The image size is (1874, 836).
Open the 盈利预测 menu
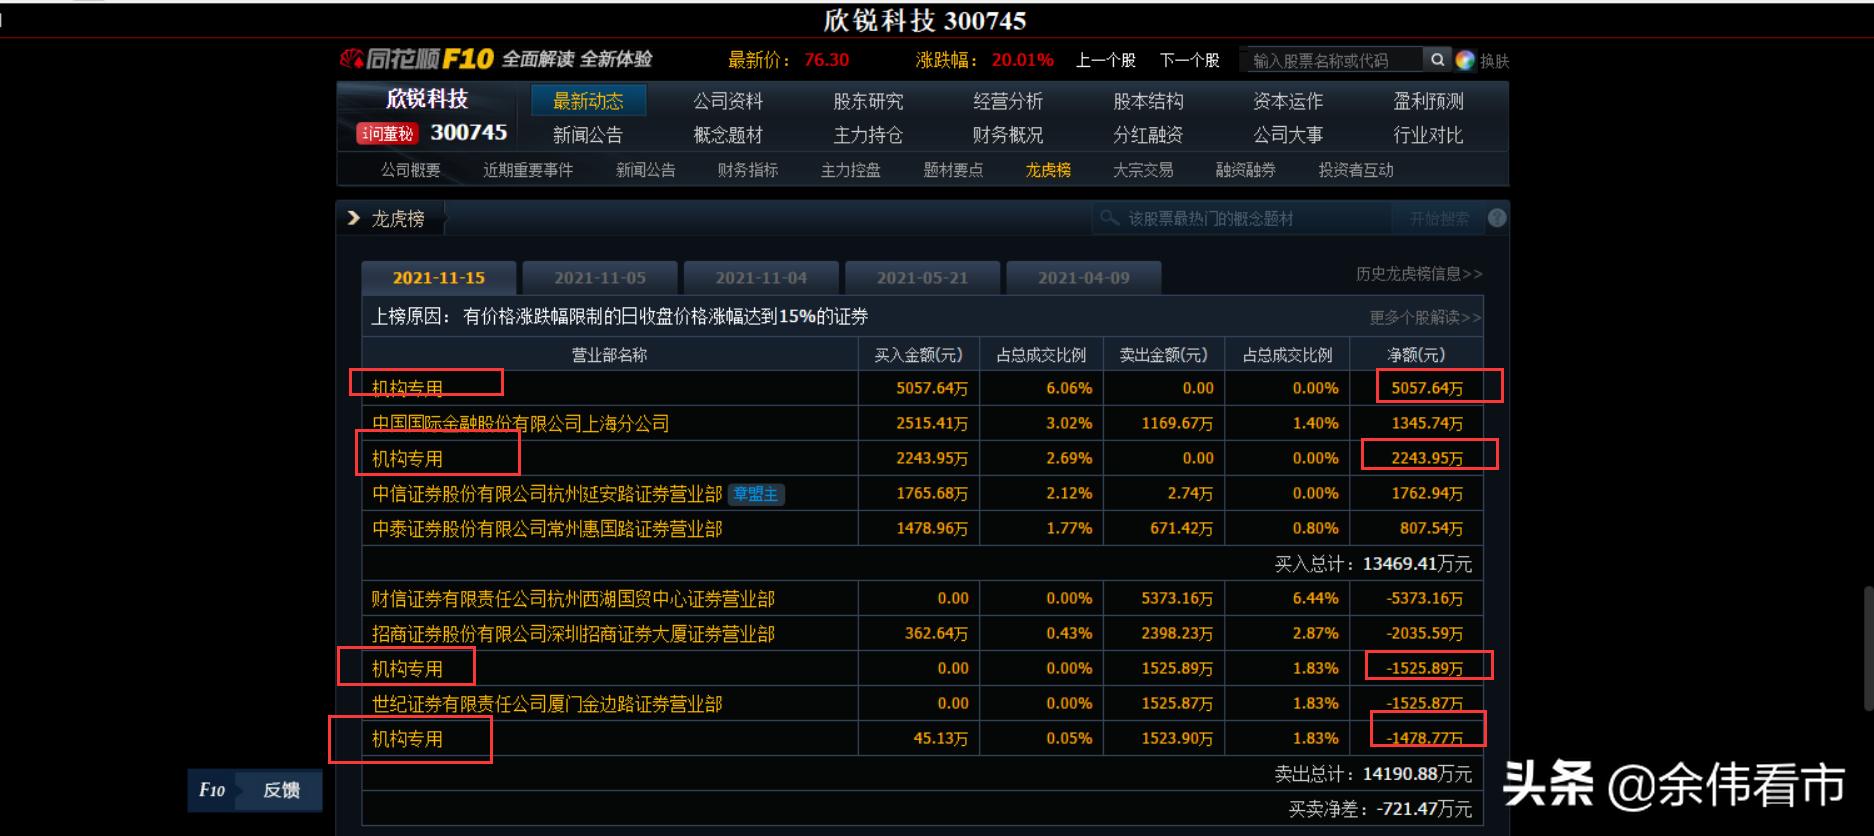pos(1428,101)
